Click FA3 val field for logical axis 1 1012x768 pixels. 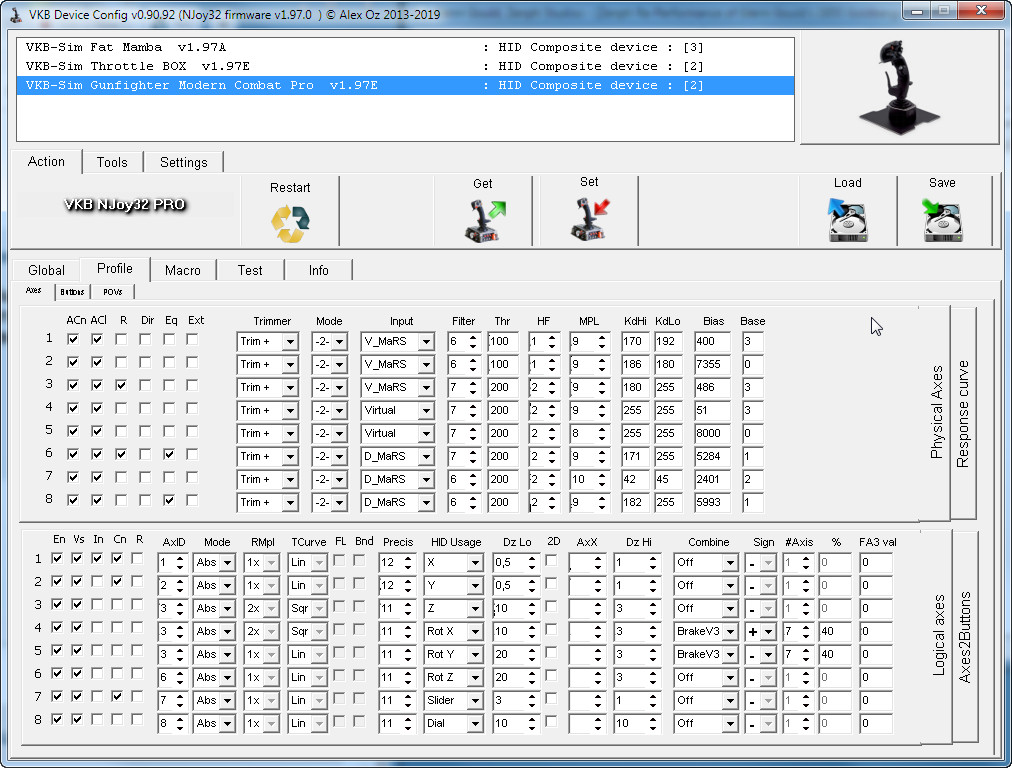click(x=876, y=563)
